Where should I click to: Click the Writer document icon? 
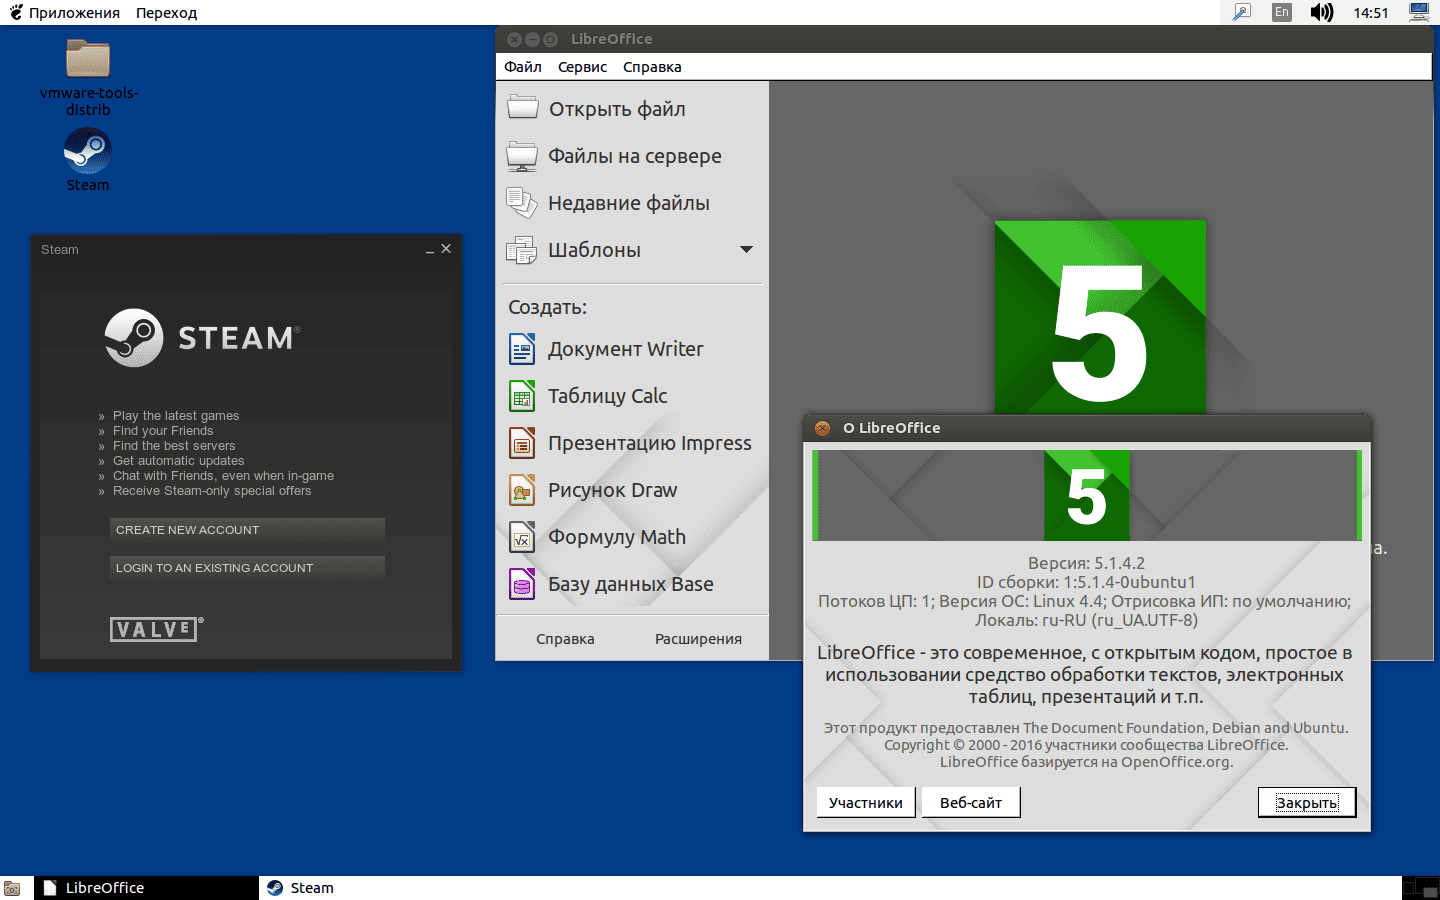click(522, 349)
